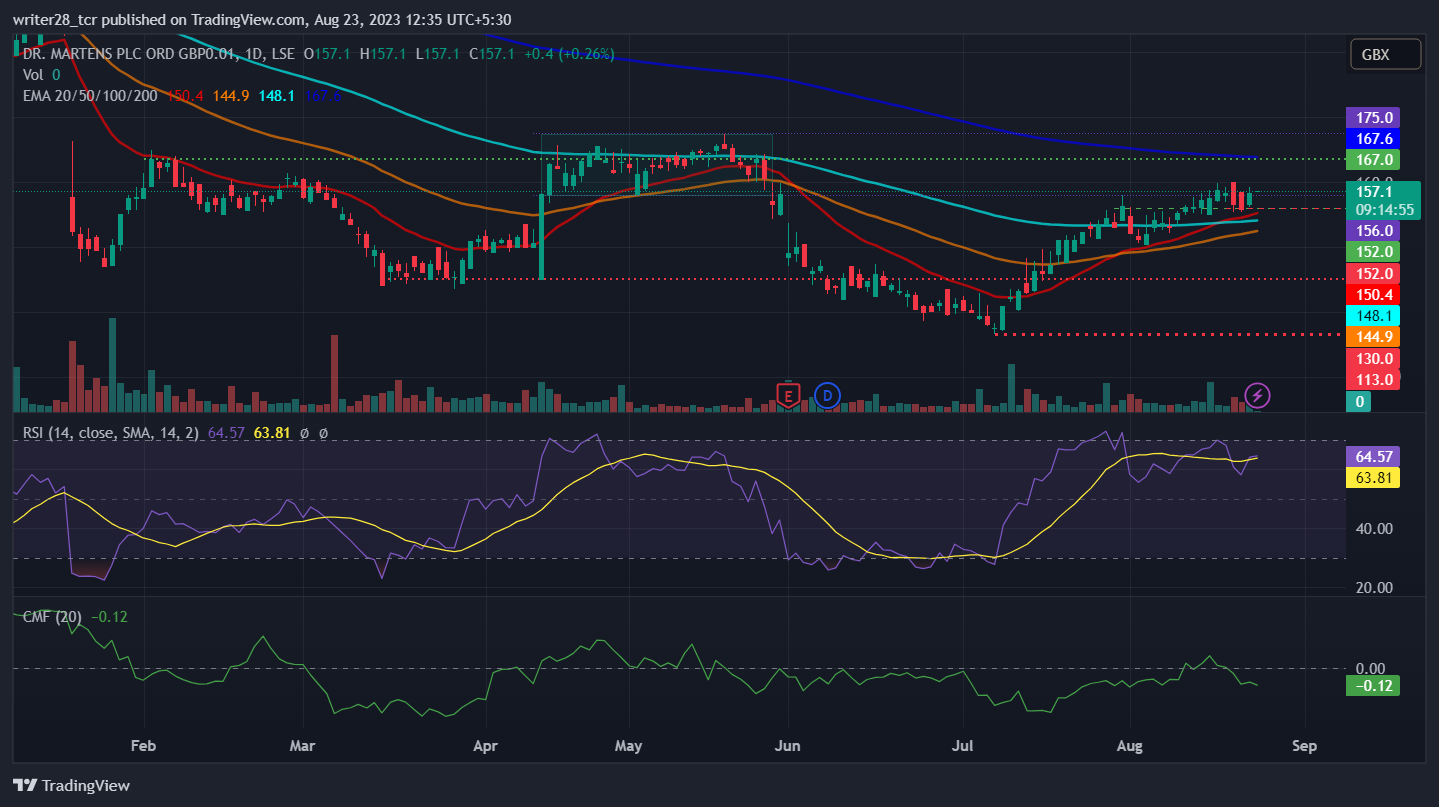Image resolution: width=1439 pixels, height=807 pixels.
Task: Click the 130.0 red price label
Action: pyautogui.click(x=1372, y=358)
